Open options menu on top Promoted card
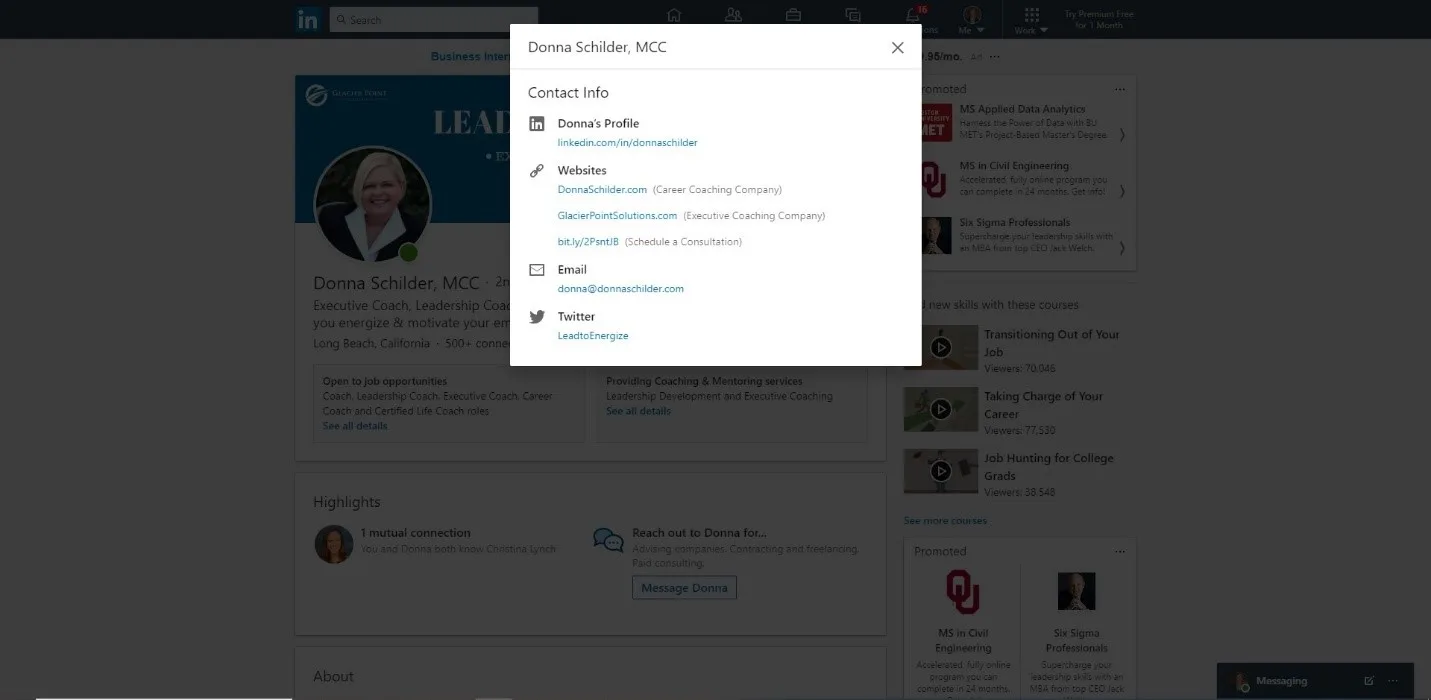The height and width of the screenshot is (700, 1431). coord(1120,89)
